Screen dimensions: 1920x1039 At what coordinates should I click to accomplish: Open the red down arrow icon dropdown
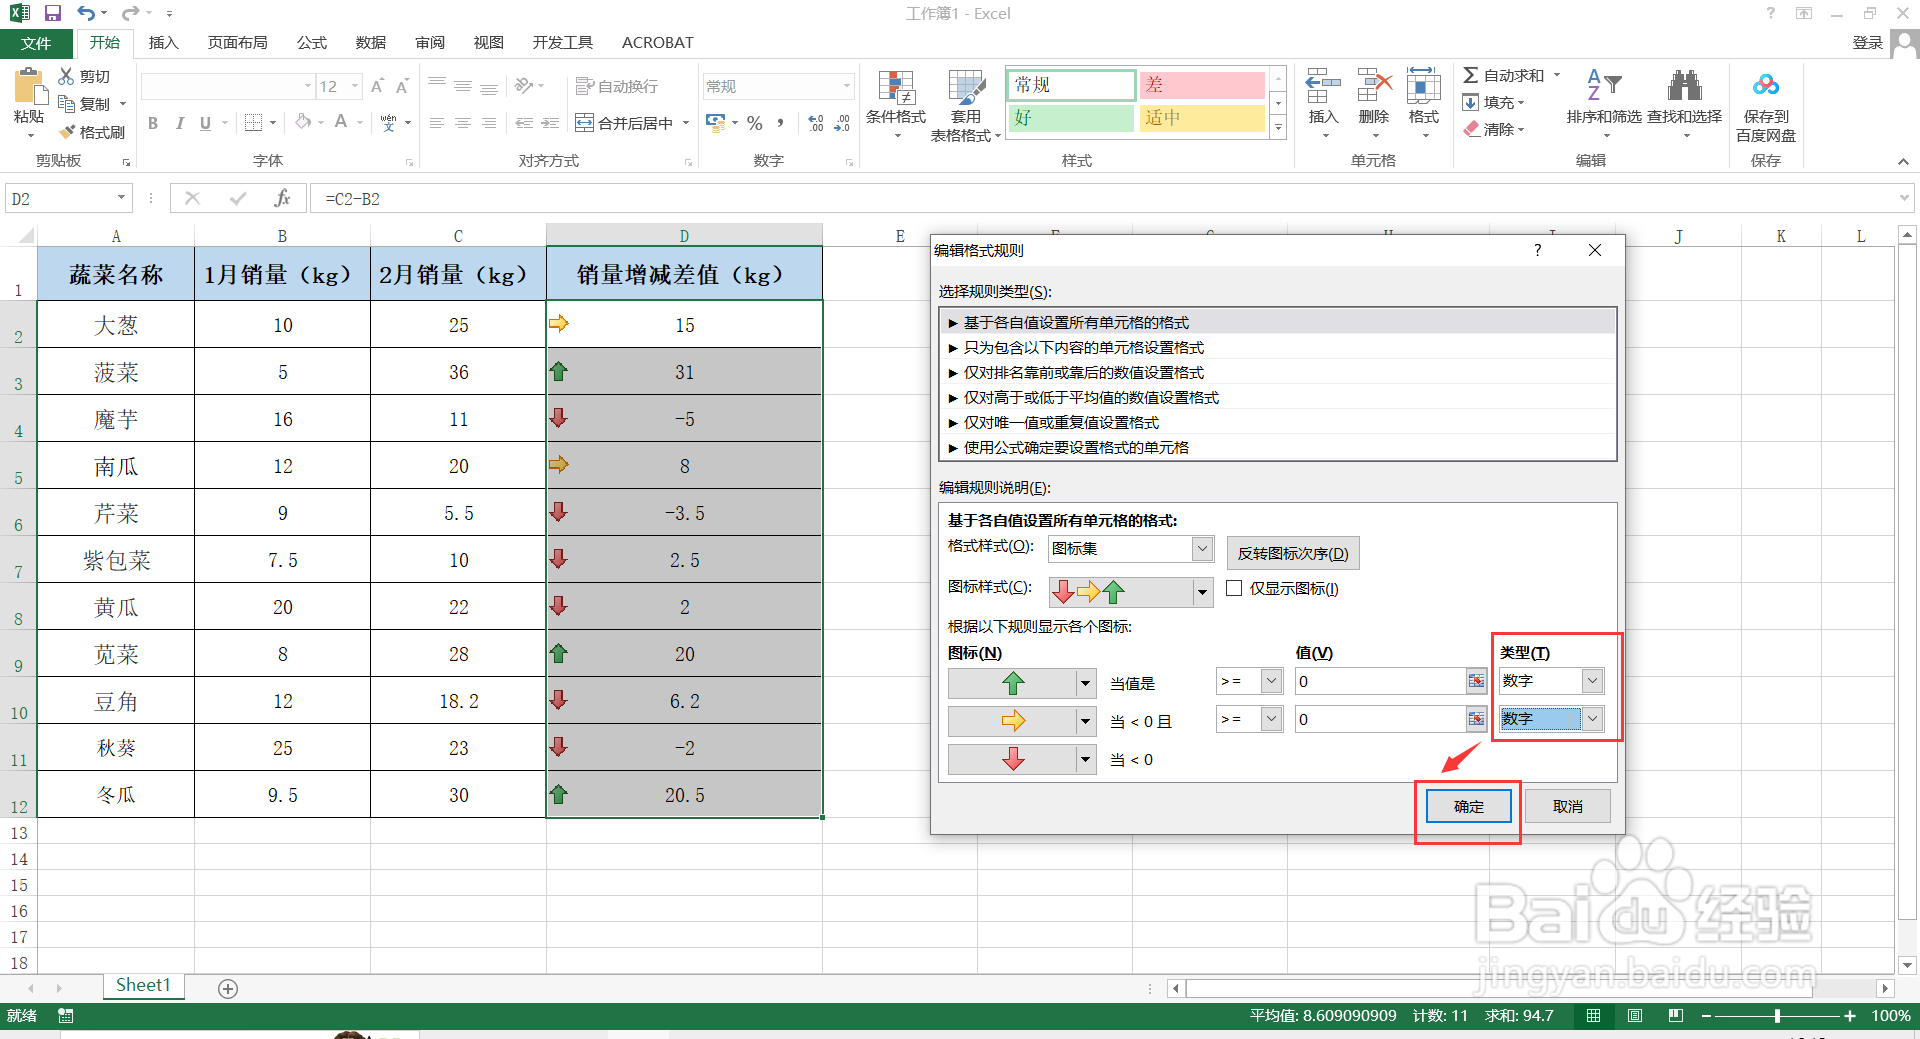coord(1085,760)
